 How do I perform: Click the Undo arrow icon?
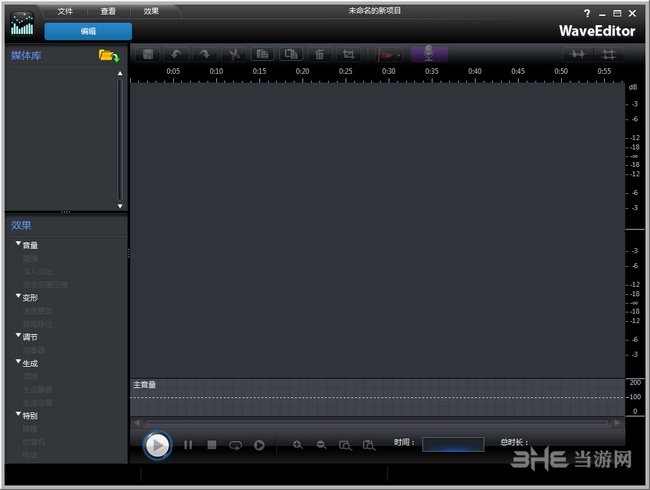(176, 54)
